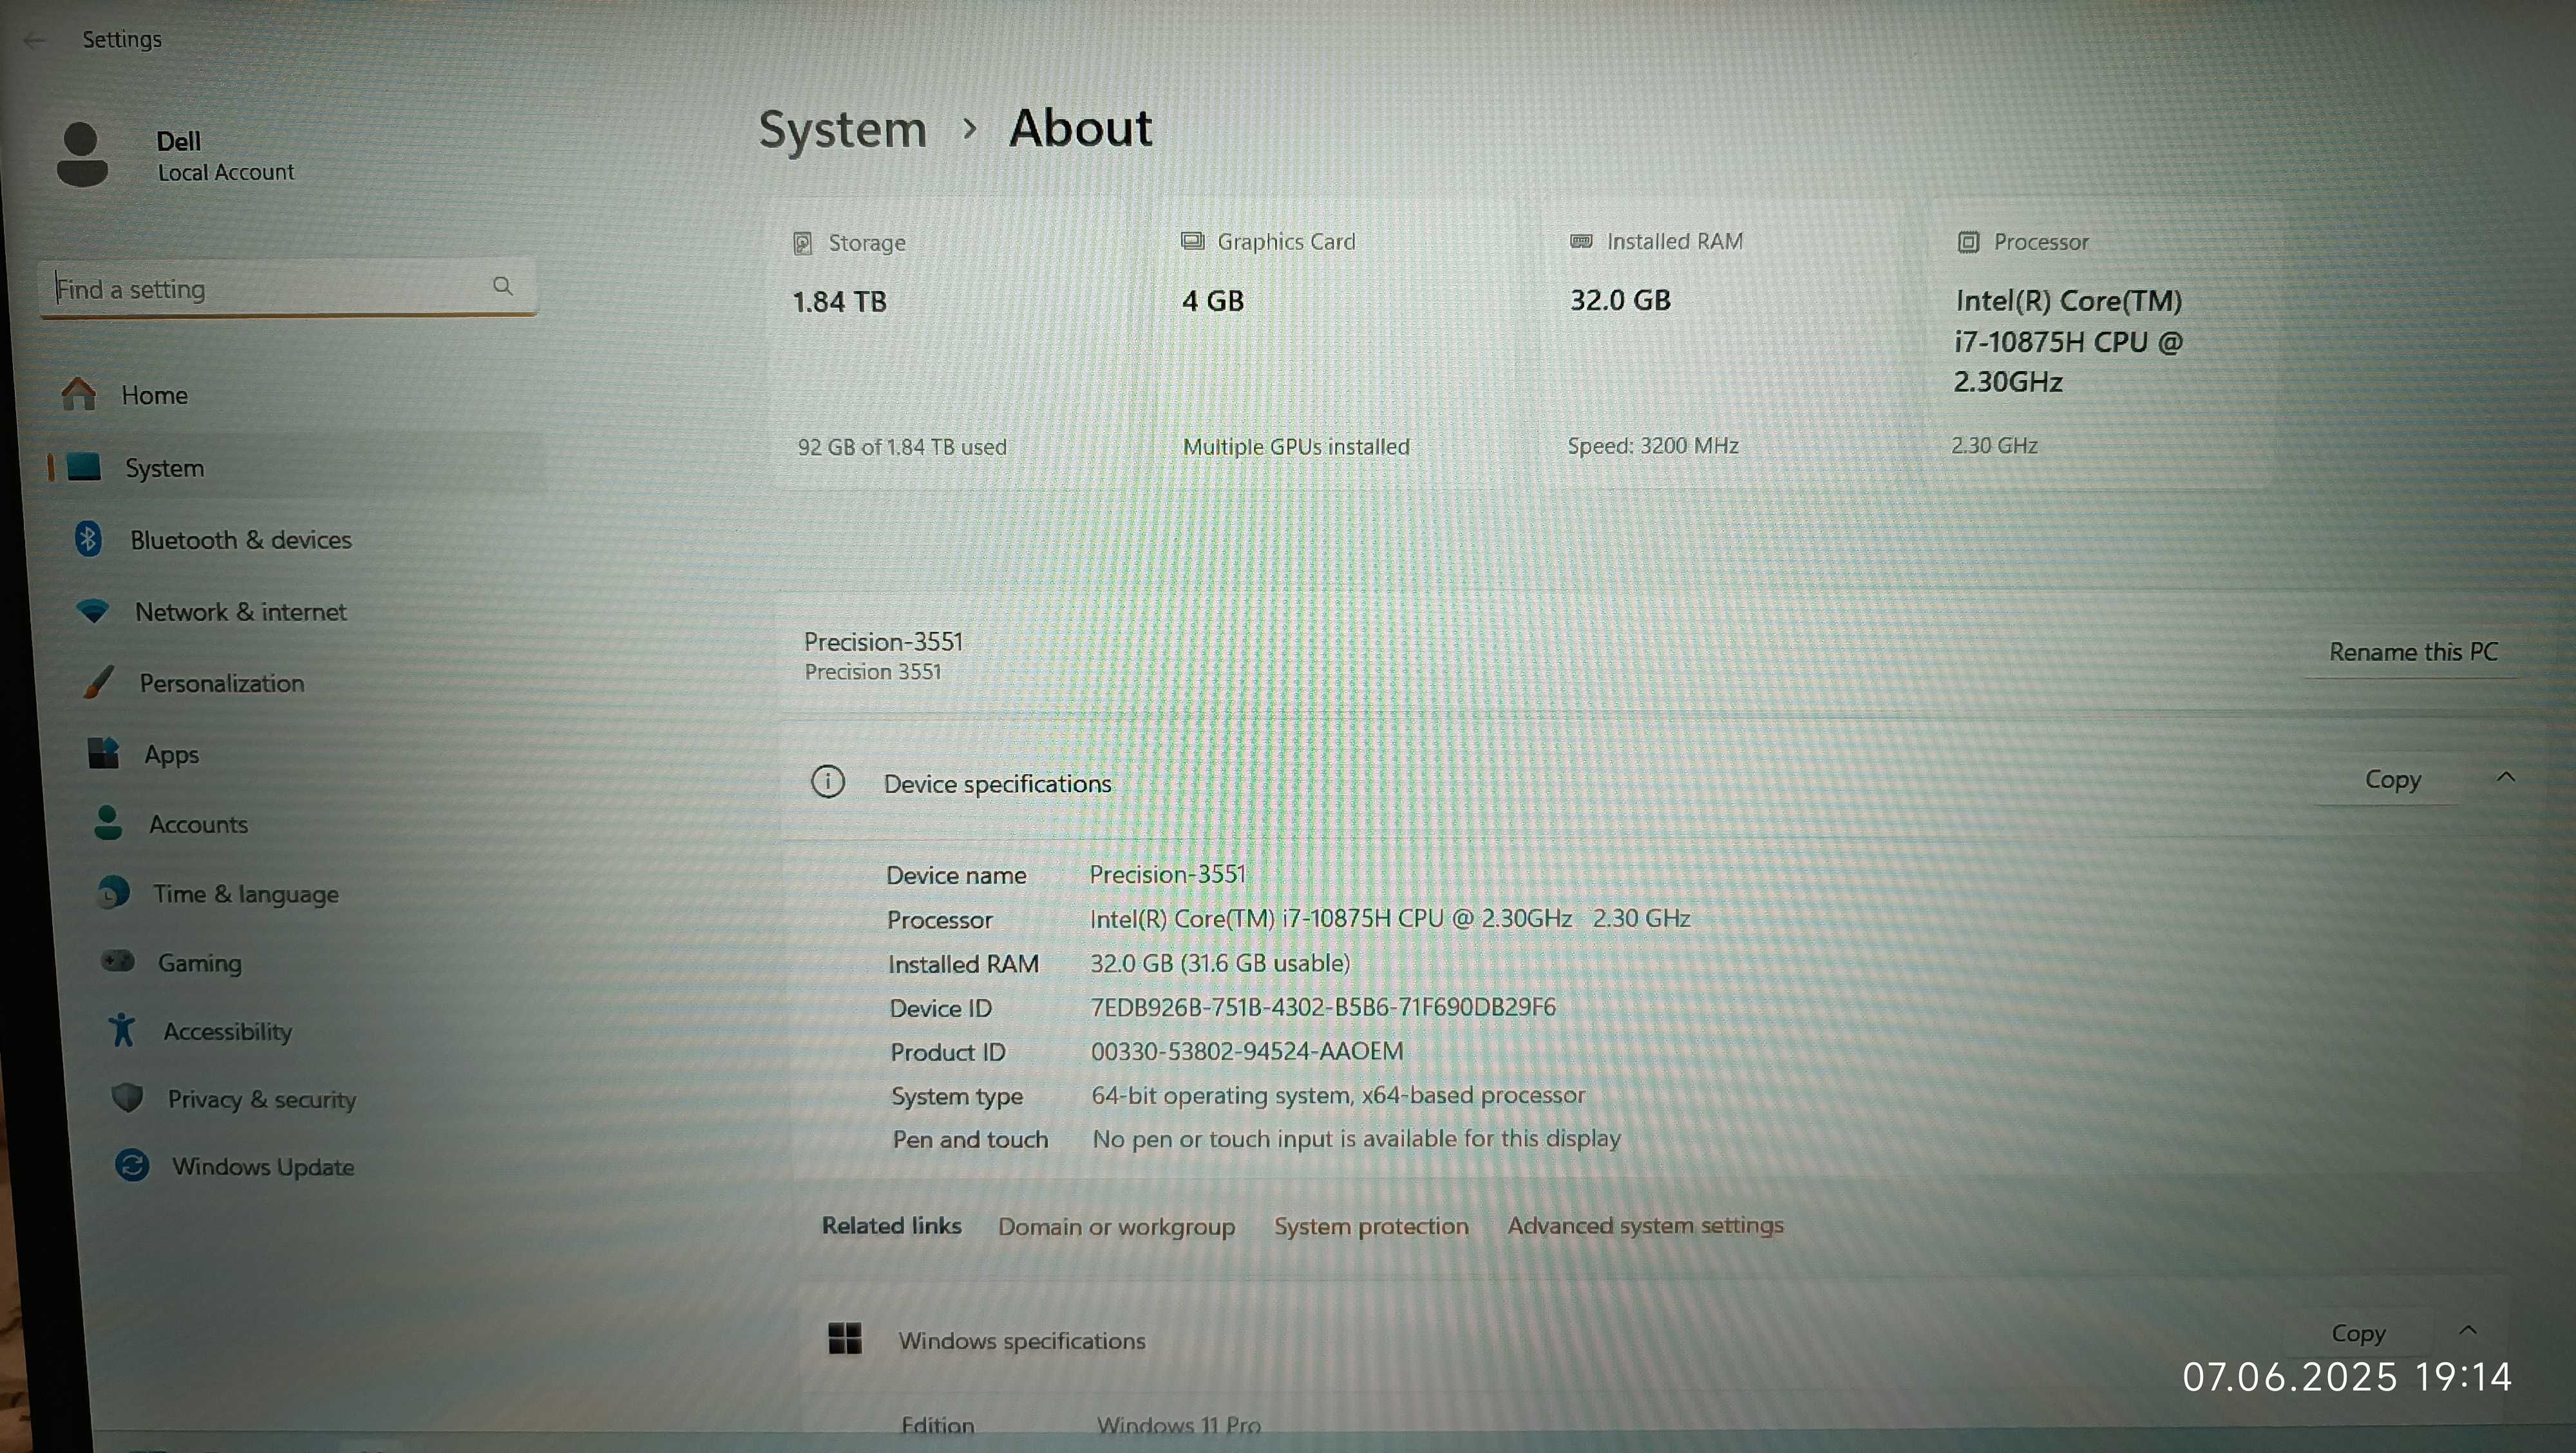This screenshot has width=2576, height=1453.
Task: Click the Windows specifications logo icon
Action: click(x=845, y=1338)
